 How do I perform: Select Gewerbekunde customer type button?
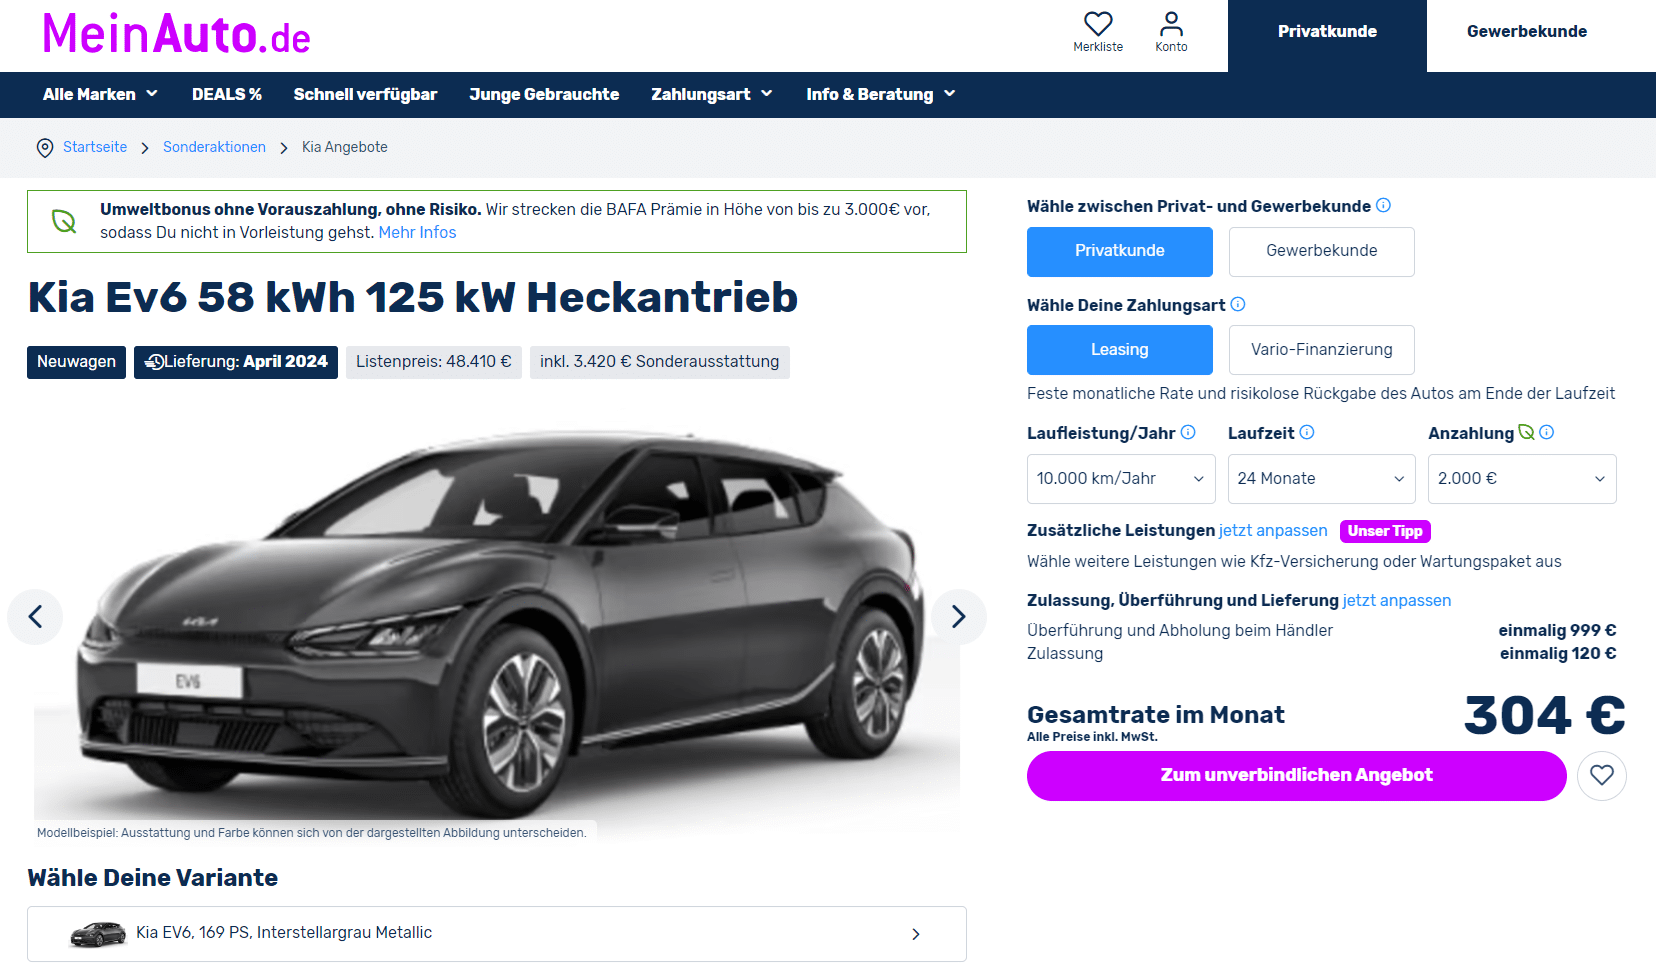1321,251
